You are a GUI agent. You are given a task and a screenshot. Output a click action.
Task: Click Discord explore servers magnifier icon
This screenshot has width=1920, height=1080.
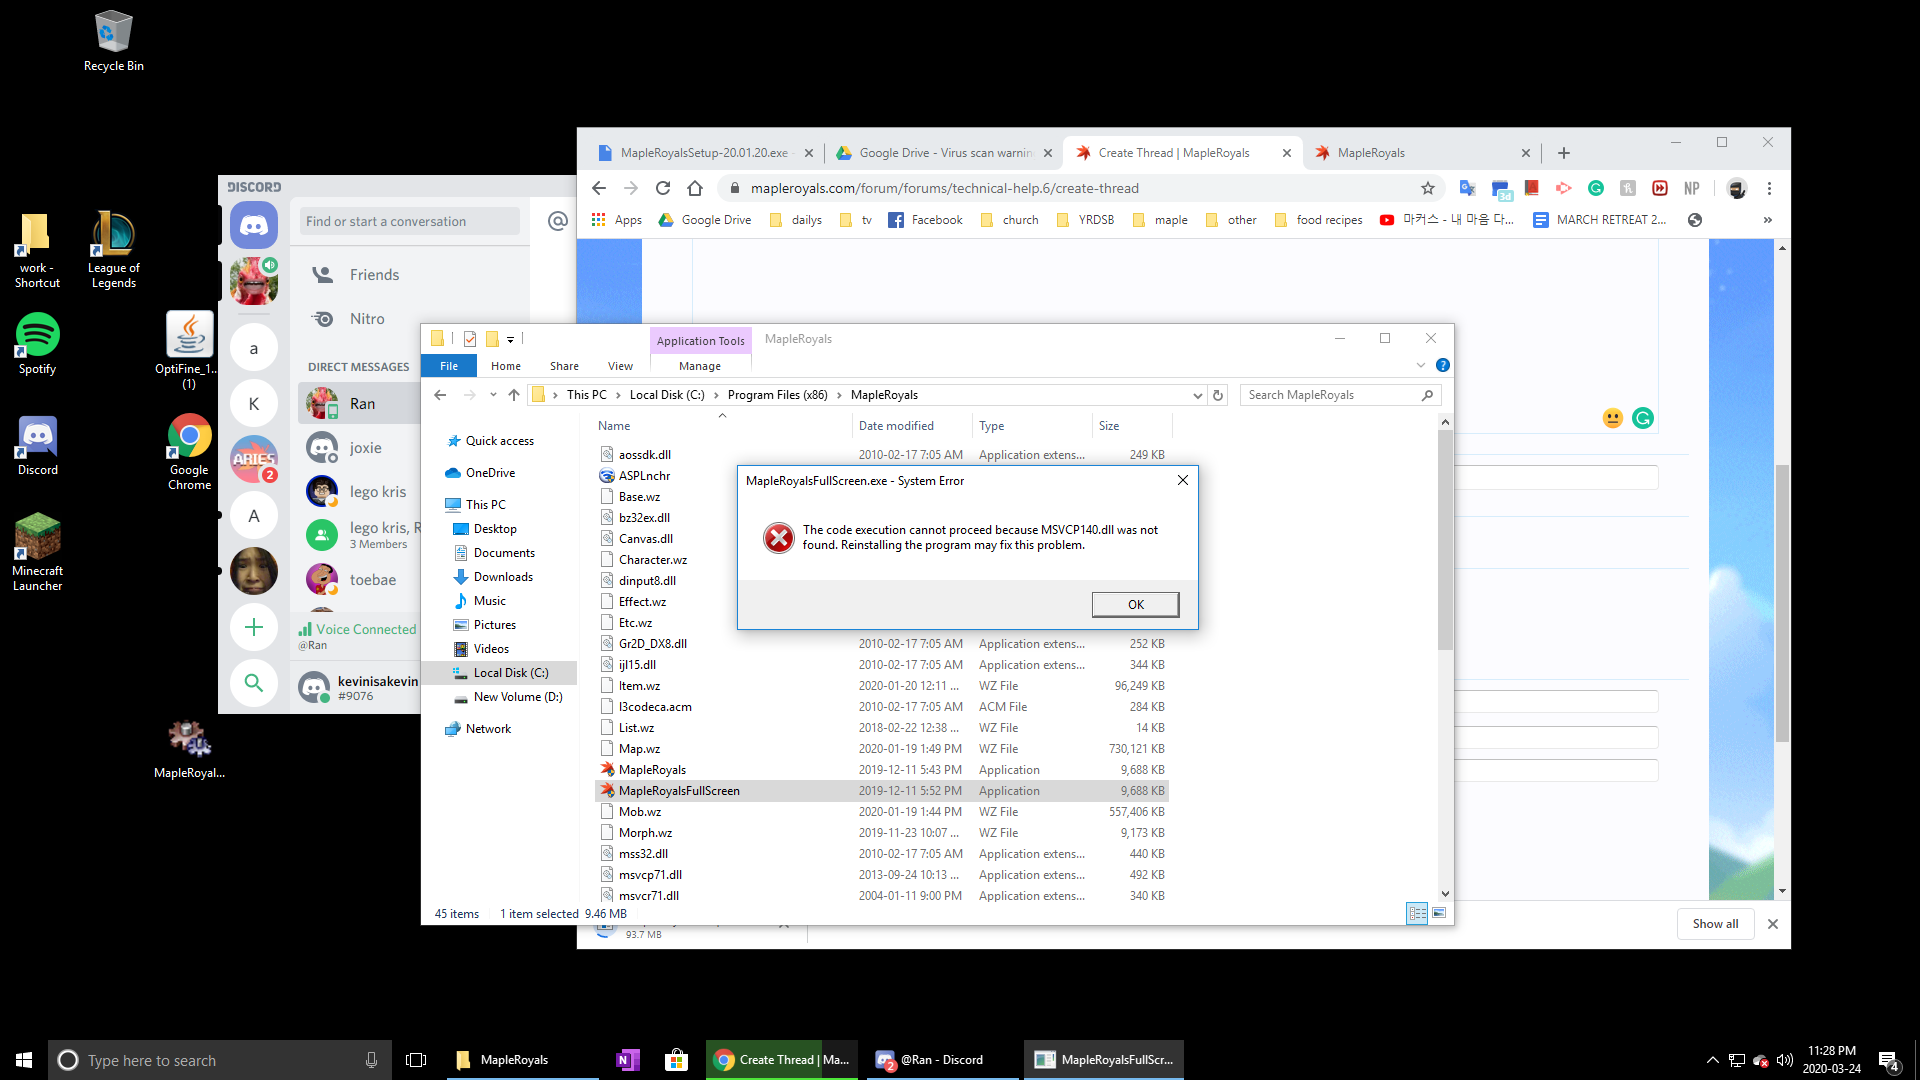[254, 683]
